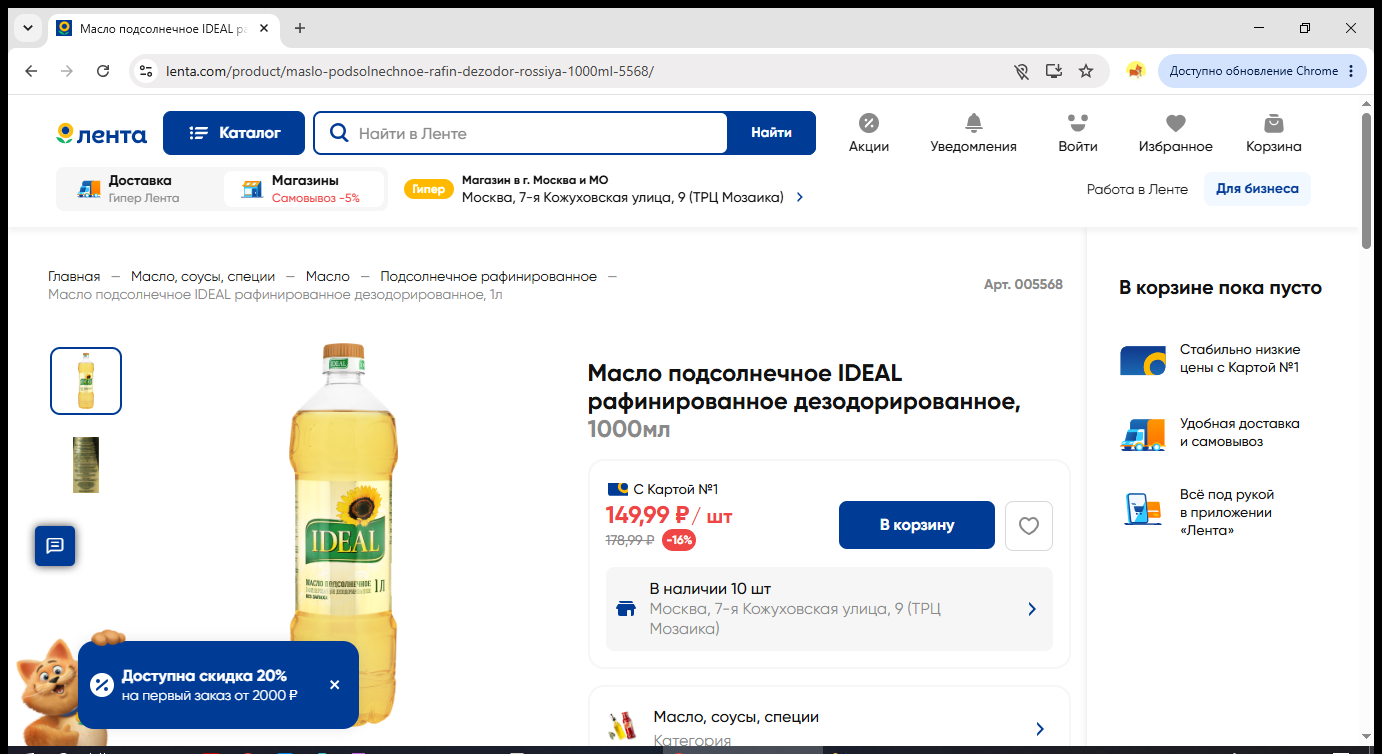Close the 20% discount popup
The height and width of the screenshot is (754, 1382).
[x=335, y=685]
